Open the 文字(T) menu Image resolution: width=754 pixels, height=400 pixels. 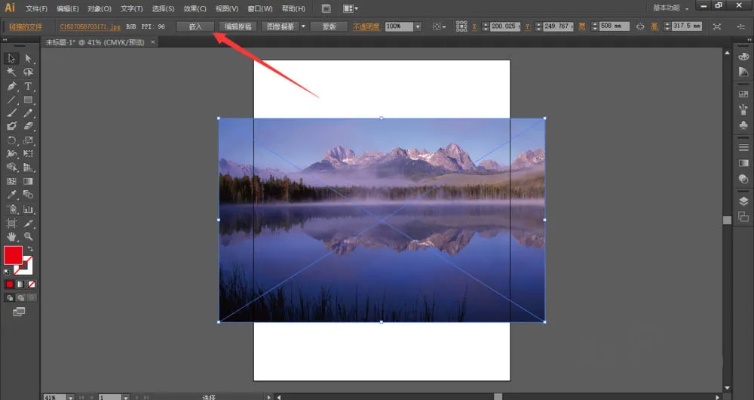click(x=131, y=9)
